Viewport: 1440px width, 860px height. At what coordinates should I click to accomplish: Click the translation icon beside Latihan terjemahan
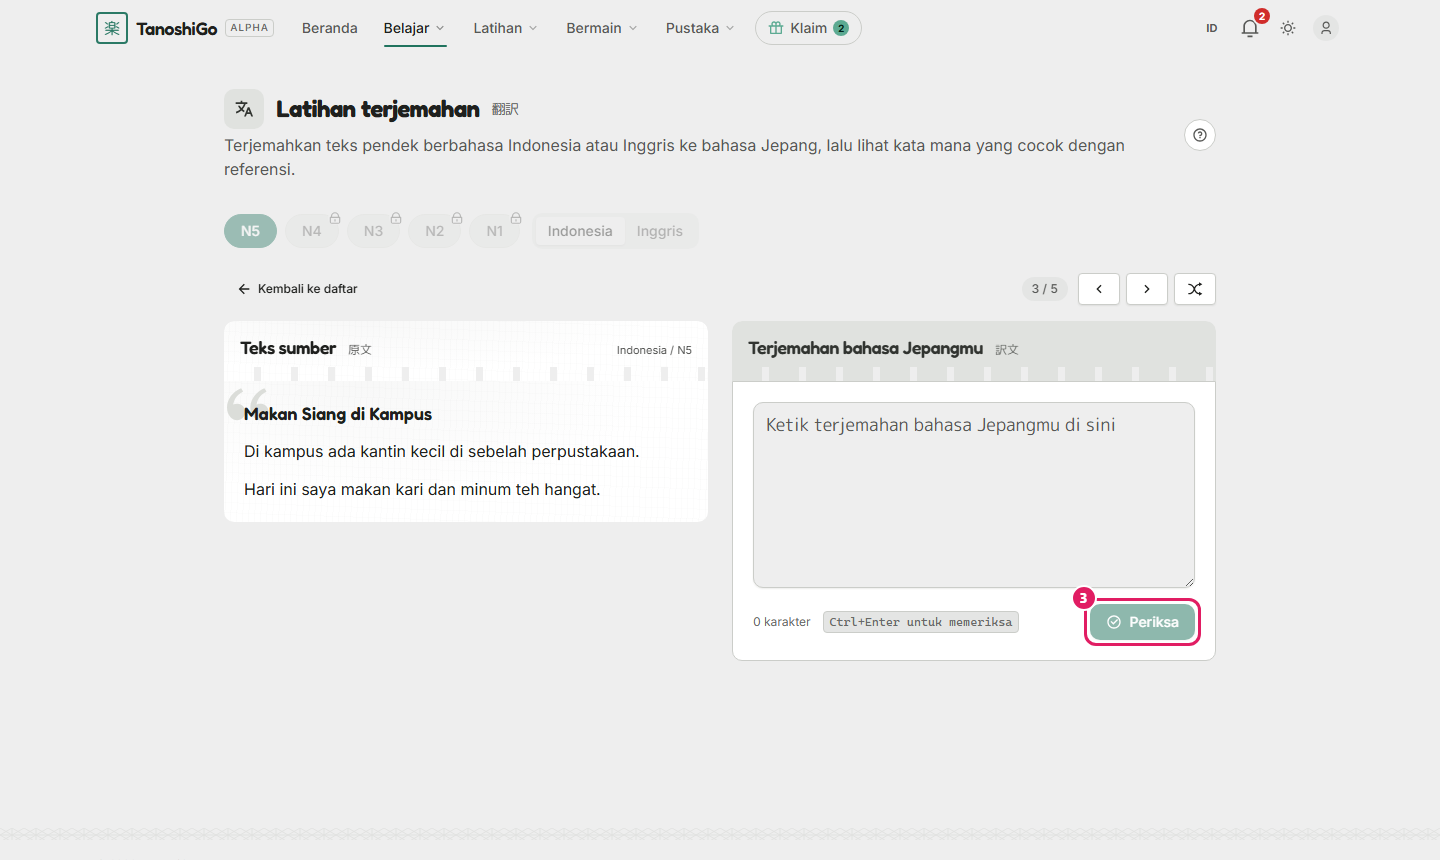(244, 109)
